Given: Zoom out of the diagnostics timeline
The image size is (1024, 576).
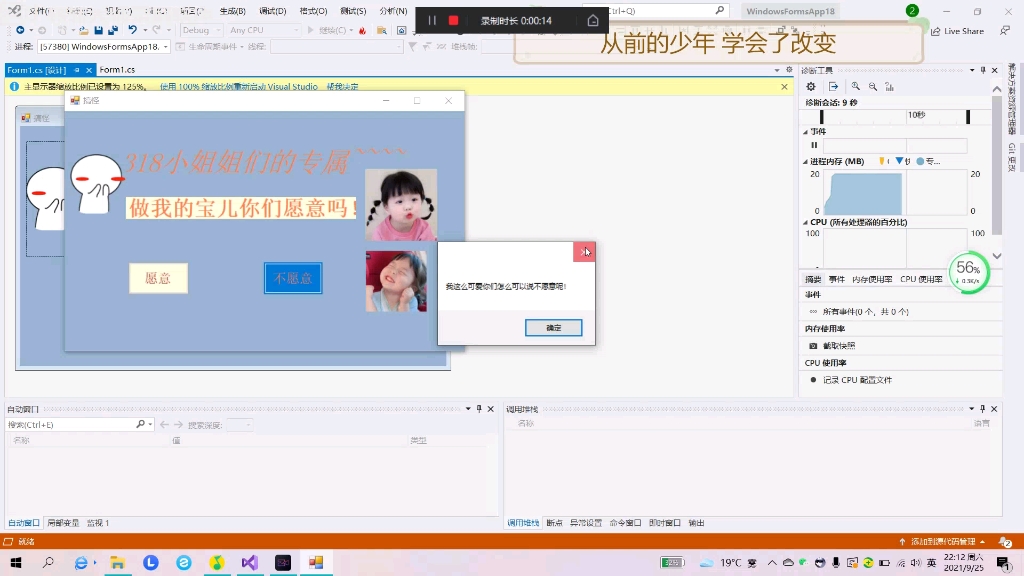Looking at the screenshot, I should coord(872,86).
